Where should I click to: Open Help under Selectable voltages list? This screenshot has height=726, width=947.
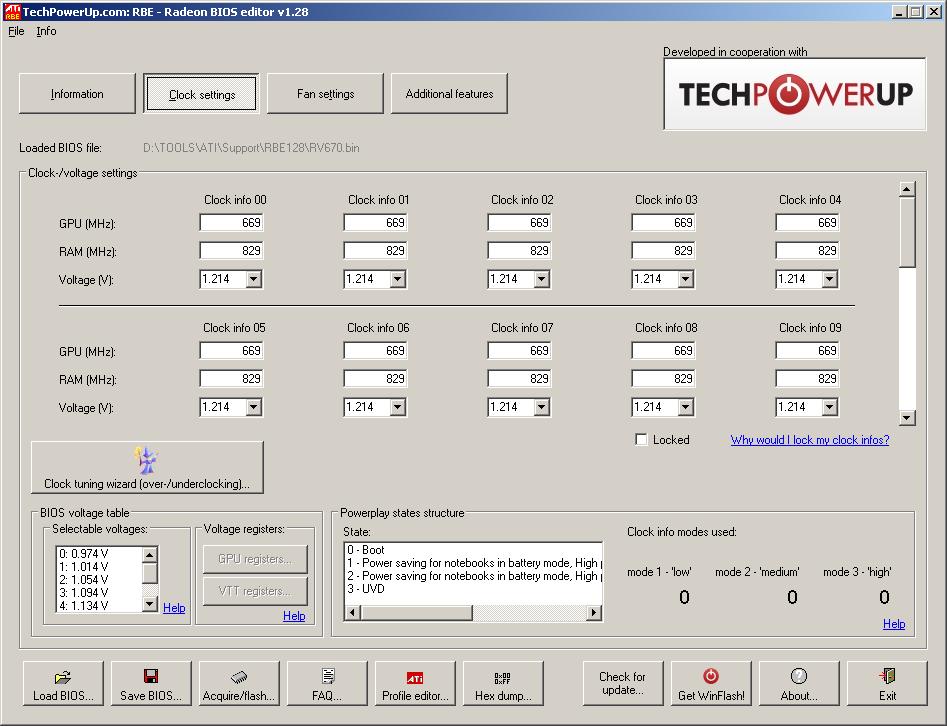click(x=174, y=608)
